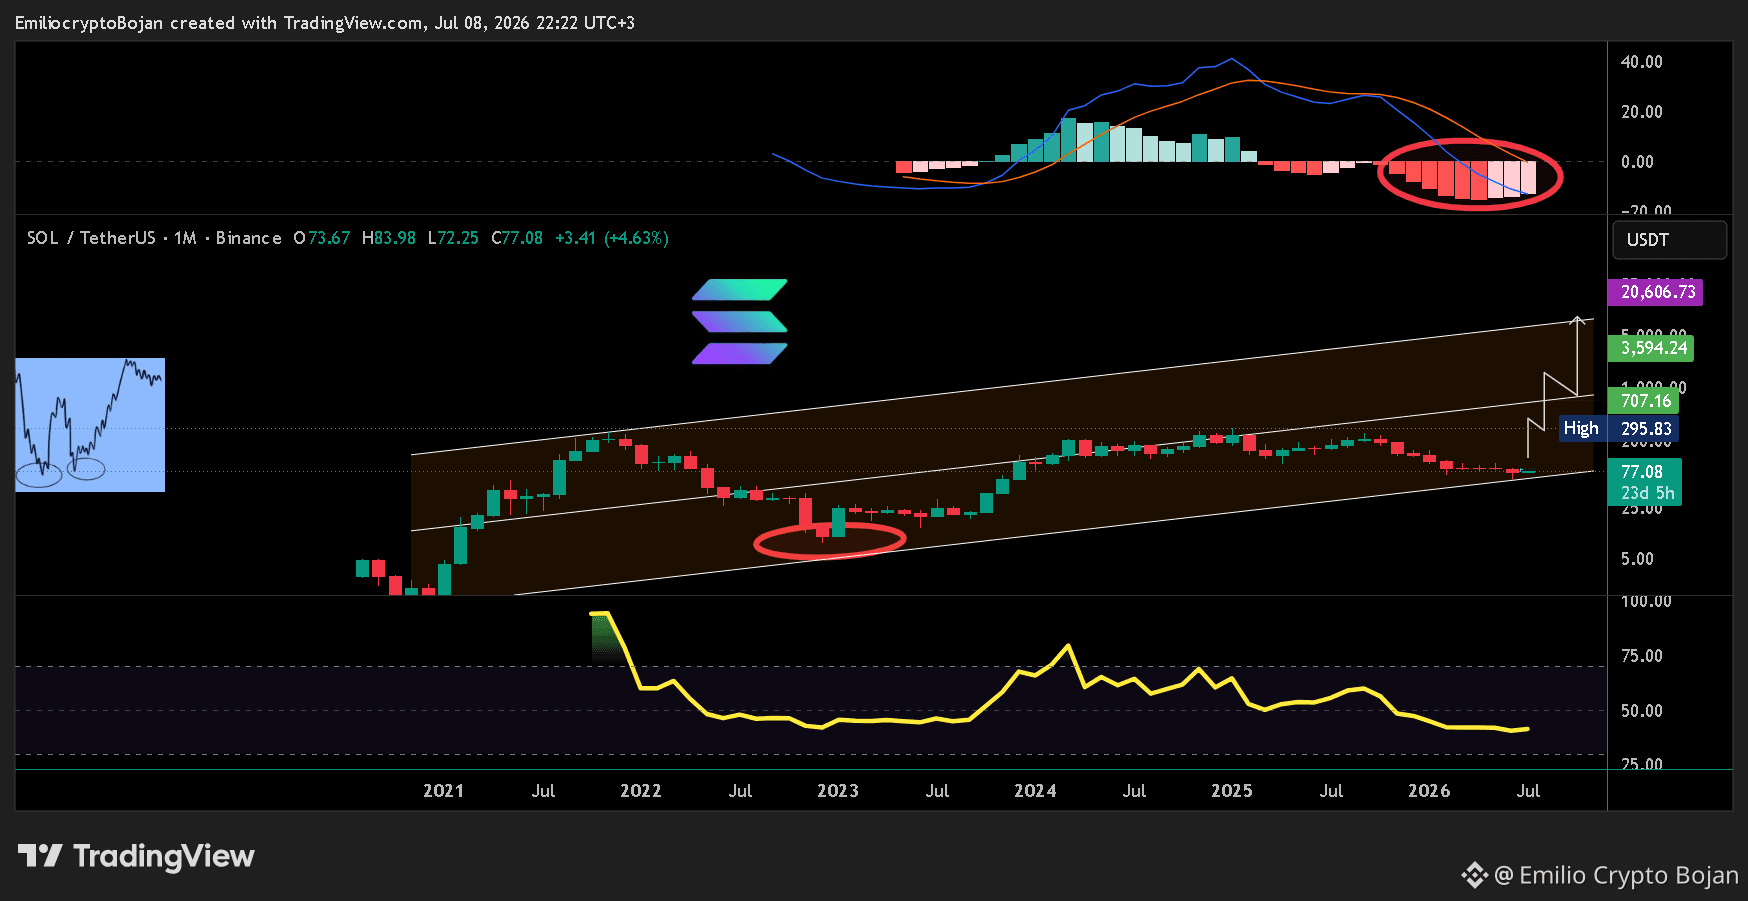Screen dimensions: 1748x901
Task: Click the Solana logo on the chart
Action: pos(740,322)
